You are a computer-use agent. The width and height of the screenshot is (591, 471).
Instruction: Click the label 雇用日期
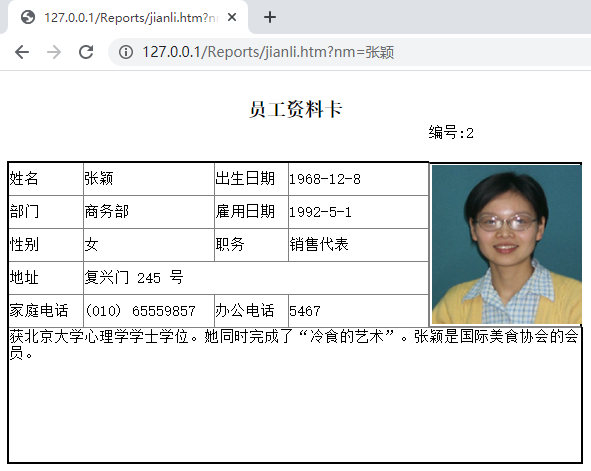(245, 211)
